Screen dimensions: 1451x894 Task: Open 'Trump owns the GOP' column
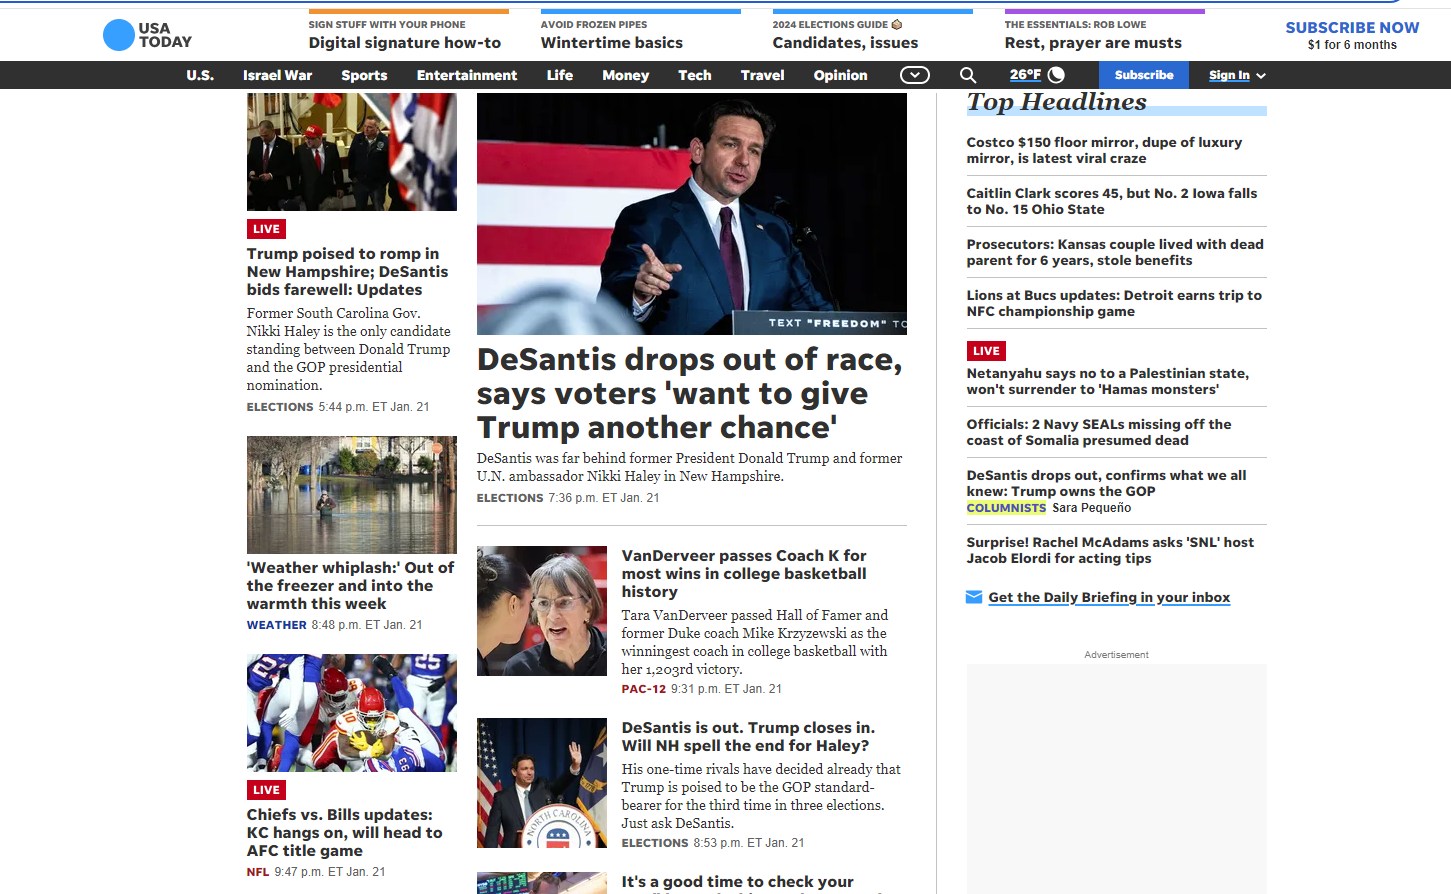click(1106, 484)
